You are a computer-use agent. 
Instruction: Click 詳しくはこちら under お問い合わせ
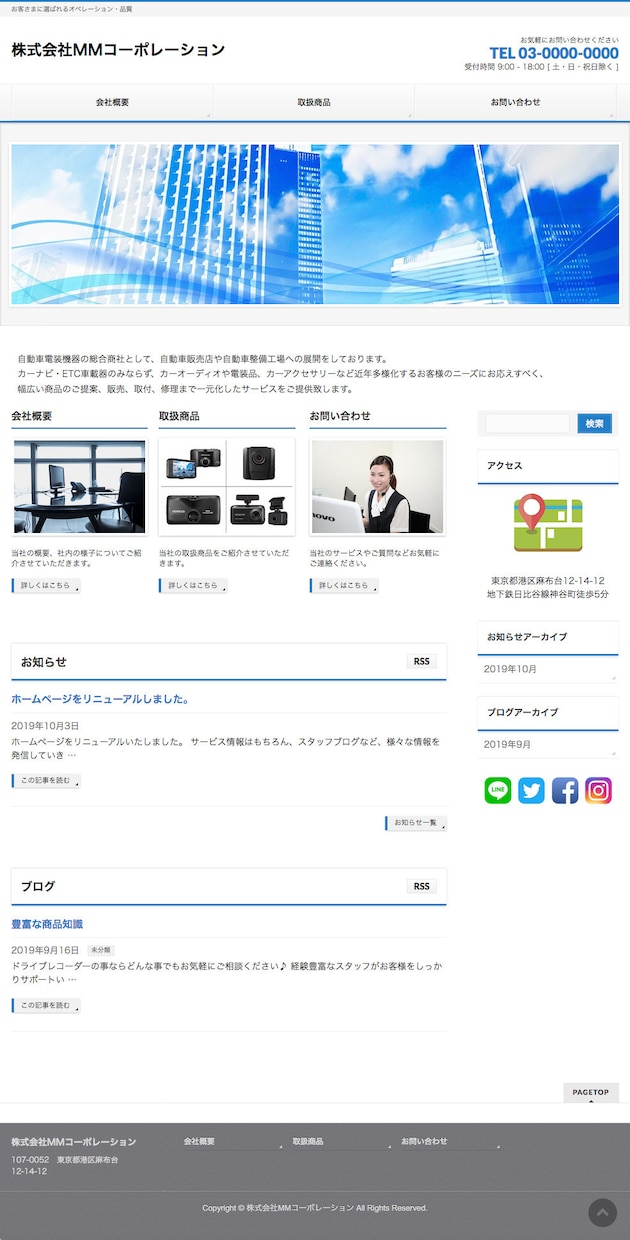click(345, 586)
